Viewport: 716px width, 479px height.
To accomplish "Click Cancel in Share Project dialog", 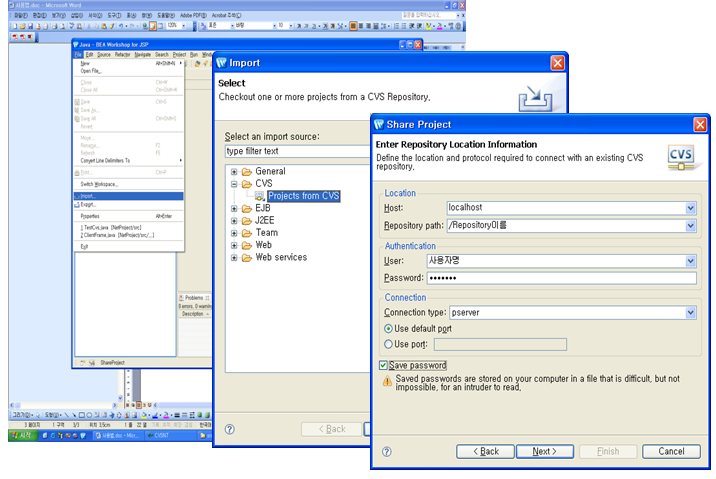I will click(x=671, y=452).
